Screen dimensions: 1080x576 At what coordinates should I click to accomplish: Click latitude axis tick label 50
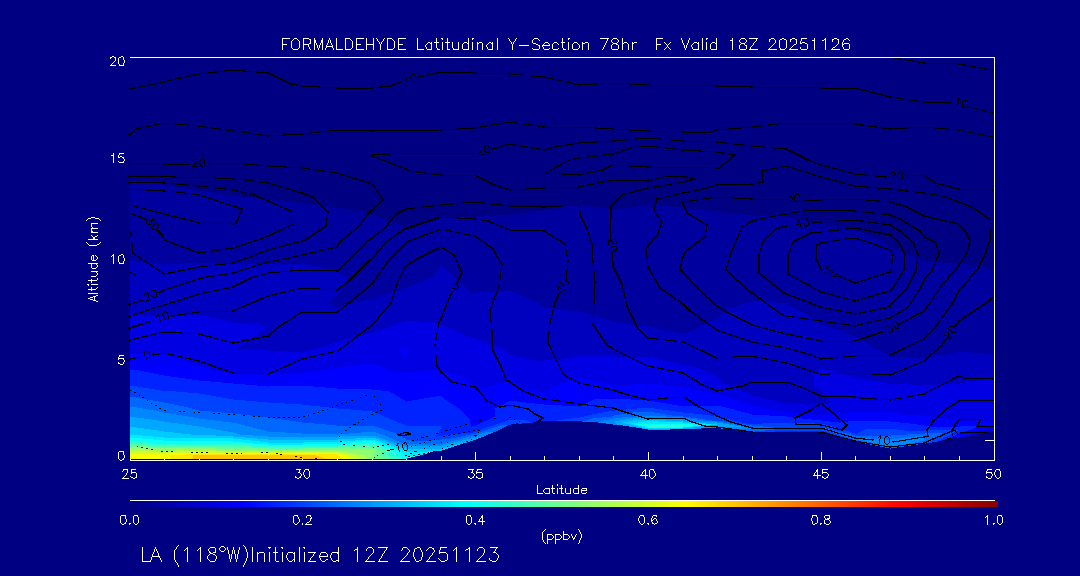[994, 473]
